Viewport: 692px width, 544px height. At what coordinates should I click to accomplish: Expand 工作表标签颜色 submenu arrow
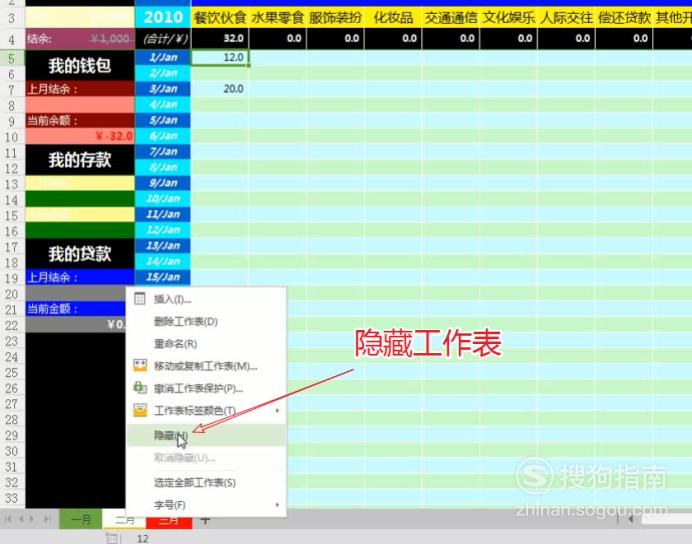click(277, 410)
